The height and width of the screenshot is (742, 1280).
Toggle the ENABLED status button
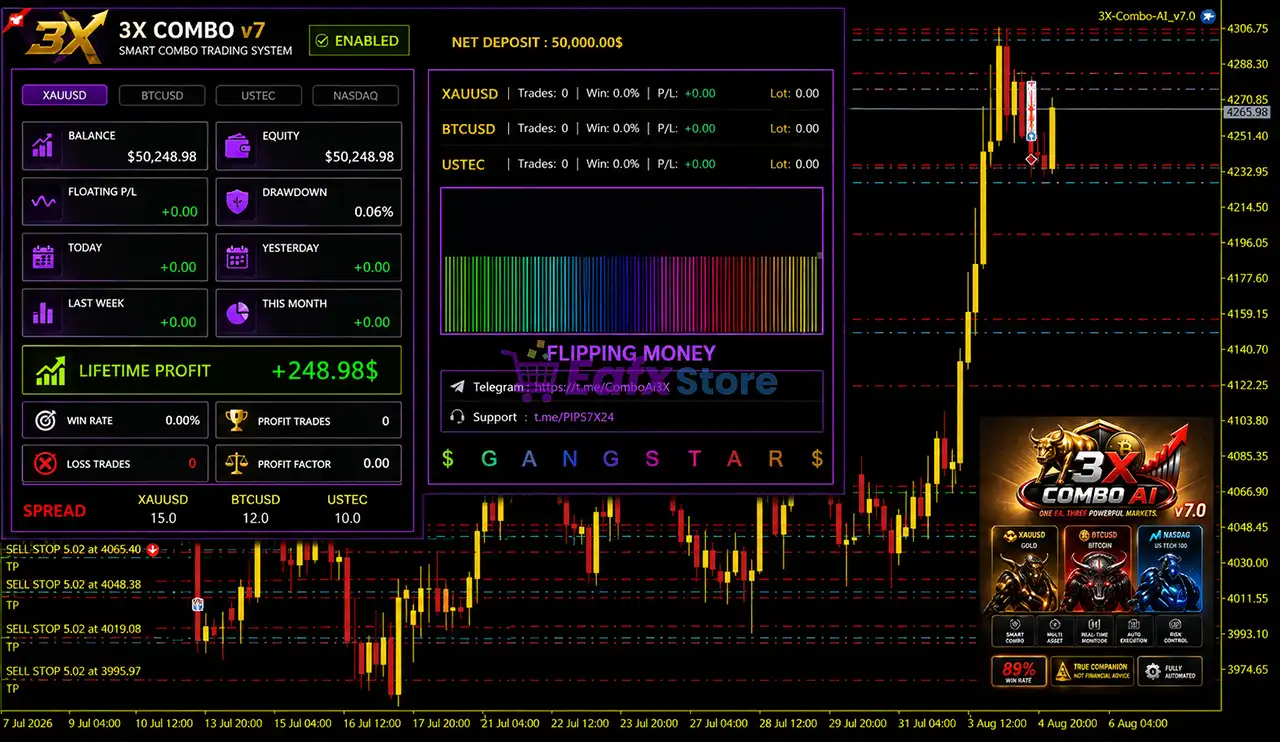tap(359, 41)
